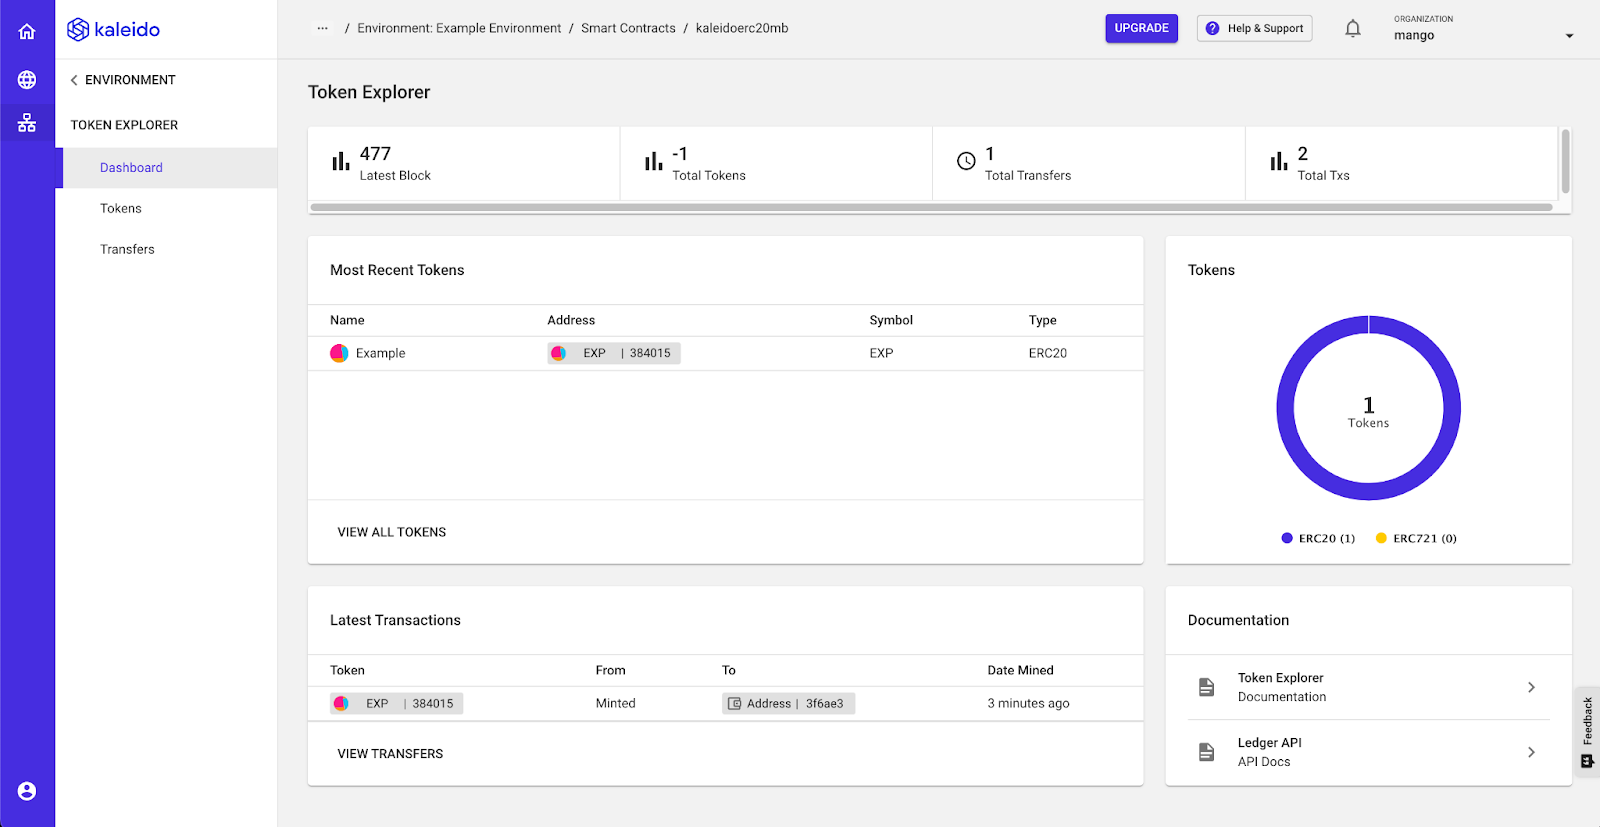Click the document icon for Token Explorer
Viewport: 1600px width, 827px height.
(1207, 687)
